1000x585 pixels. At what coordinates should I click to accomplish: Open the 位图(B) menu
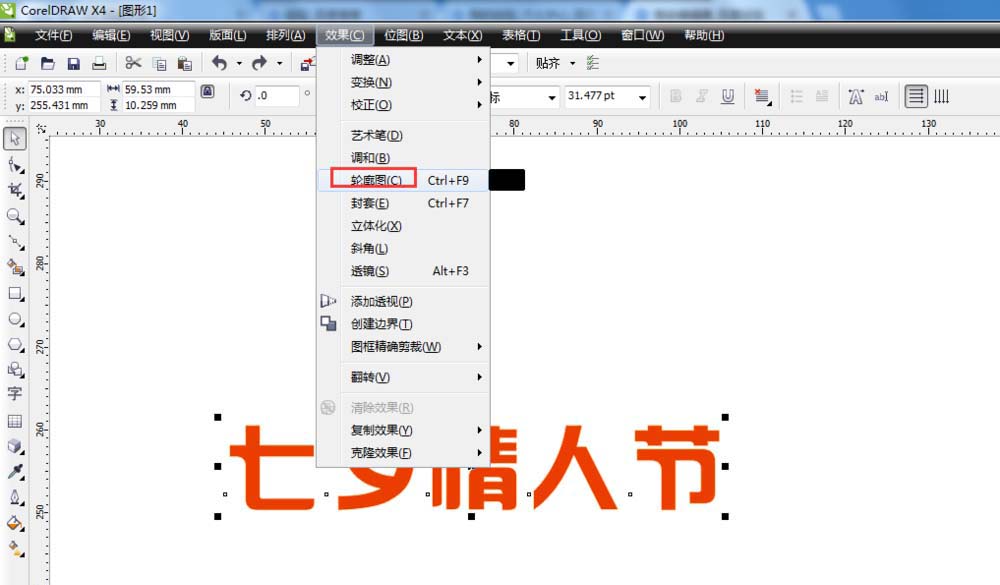(403, 35)
